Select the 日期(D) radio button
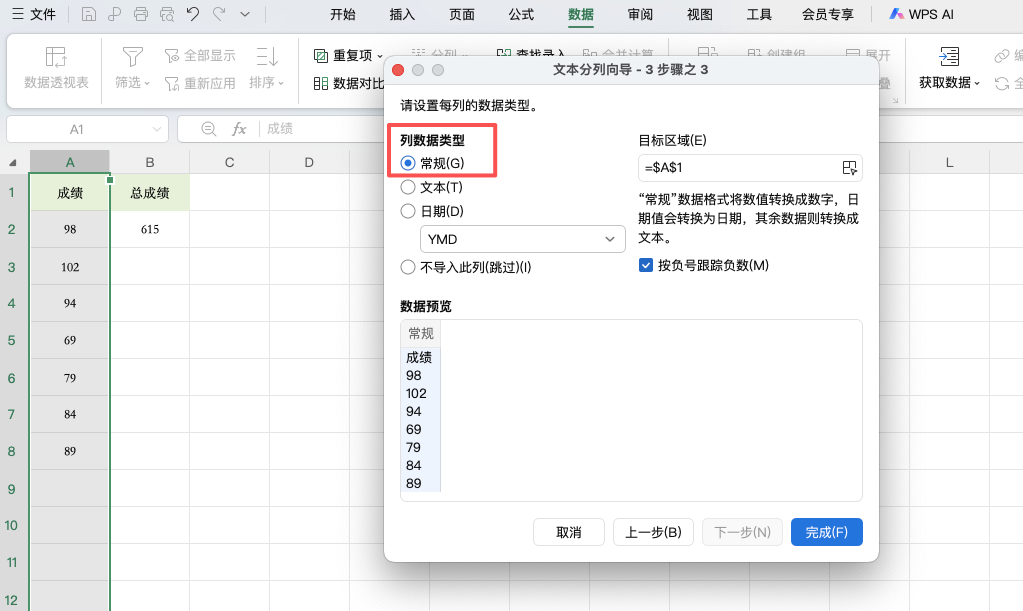Image resolution: width=1023 pixels, height=611 pixels. [x=408, y=211]
